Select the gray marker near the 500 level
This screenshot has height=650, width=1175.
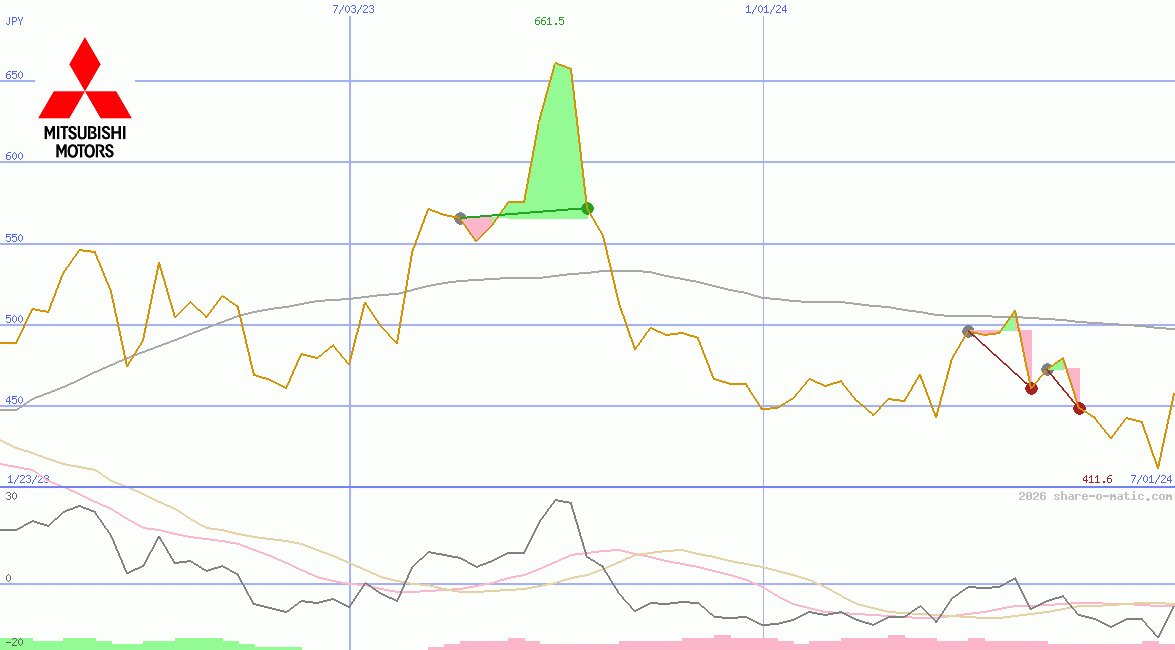[966, 331]
